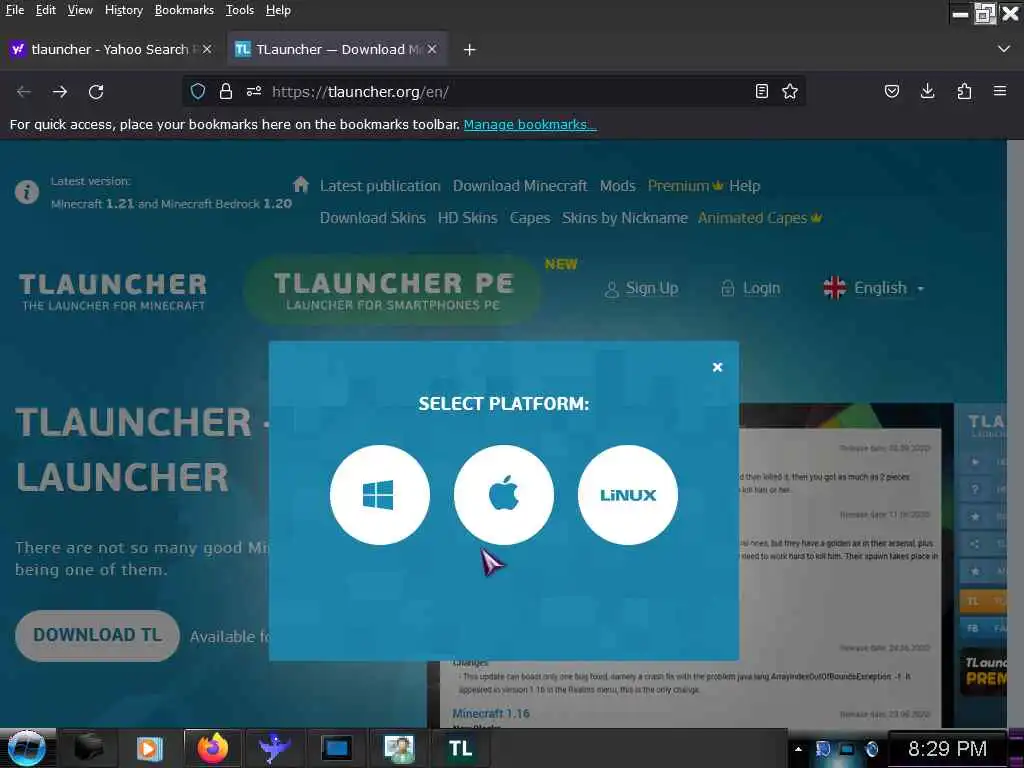This screenshot has width=1024, height=768.
Task: Open the Latest publication link
Action: pyautogui.click(x=380, y=186)
